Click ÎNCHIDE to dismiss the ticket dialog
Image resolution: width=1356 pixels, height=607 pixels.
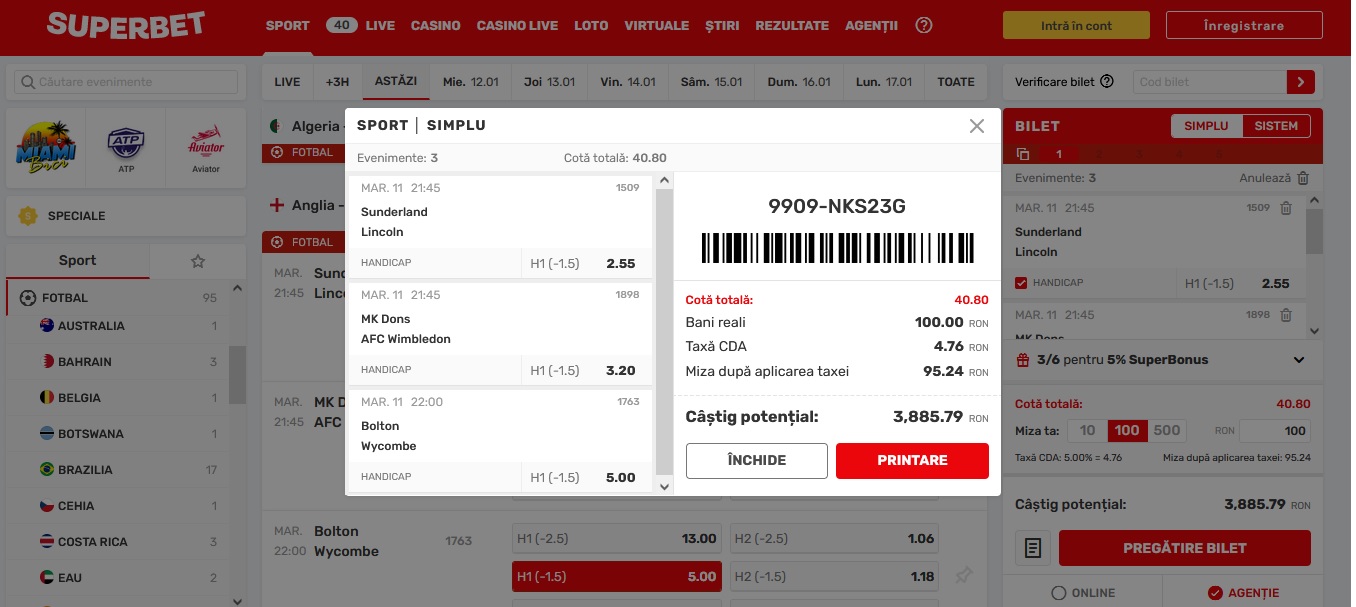point(756,461)
